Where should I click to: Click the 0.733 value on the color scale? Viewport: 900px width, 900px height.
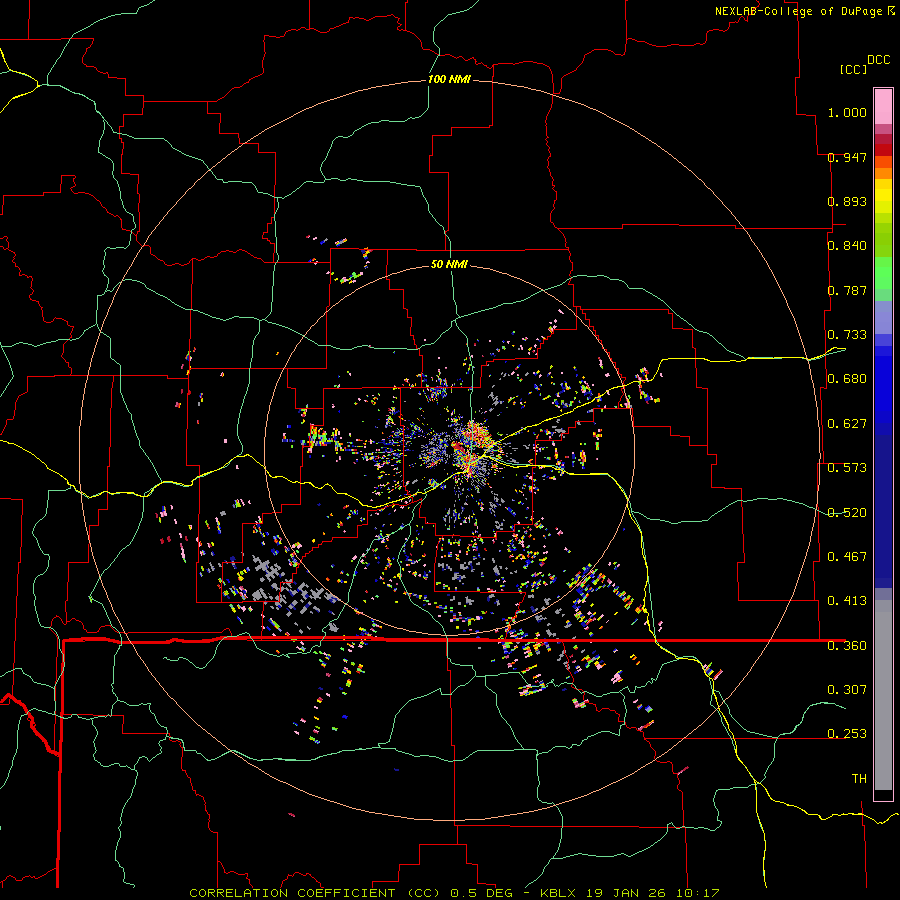(847, 335)
